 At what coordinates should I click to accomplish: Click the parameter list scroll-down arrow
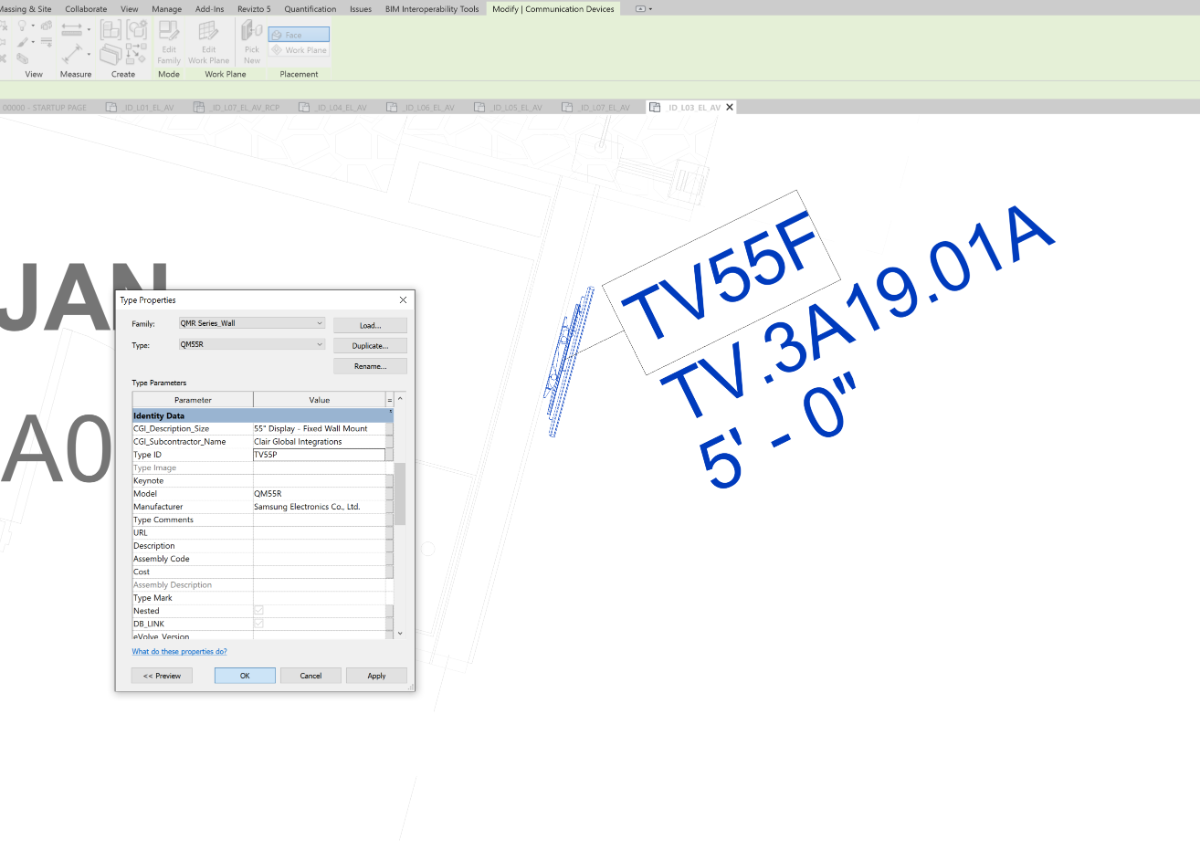pyautogui.click(x=400, y=633)
